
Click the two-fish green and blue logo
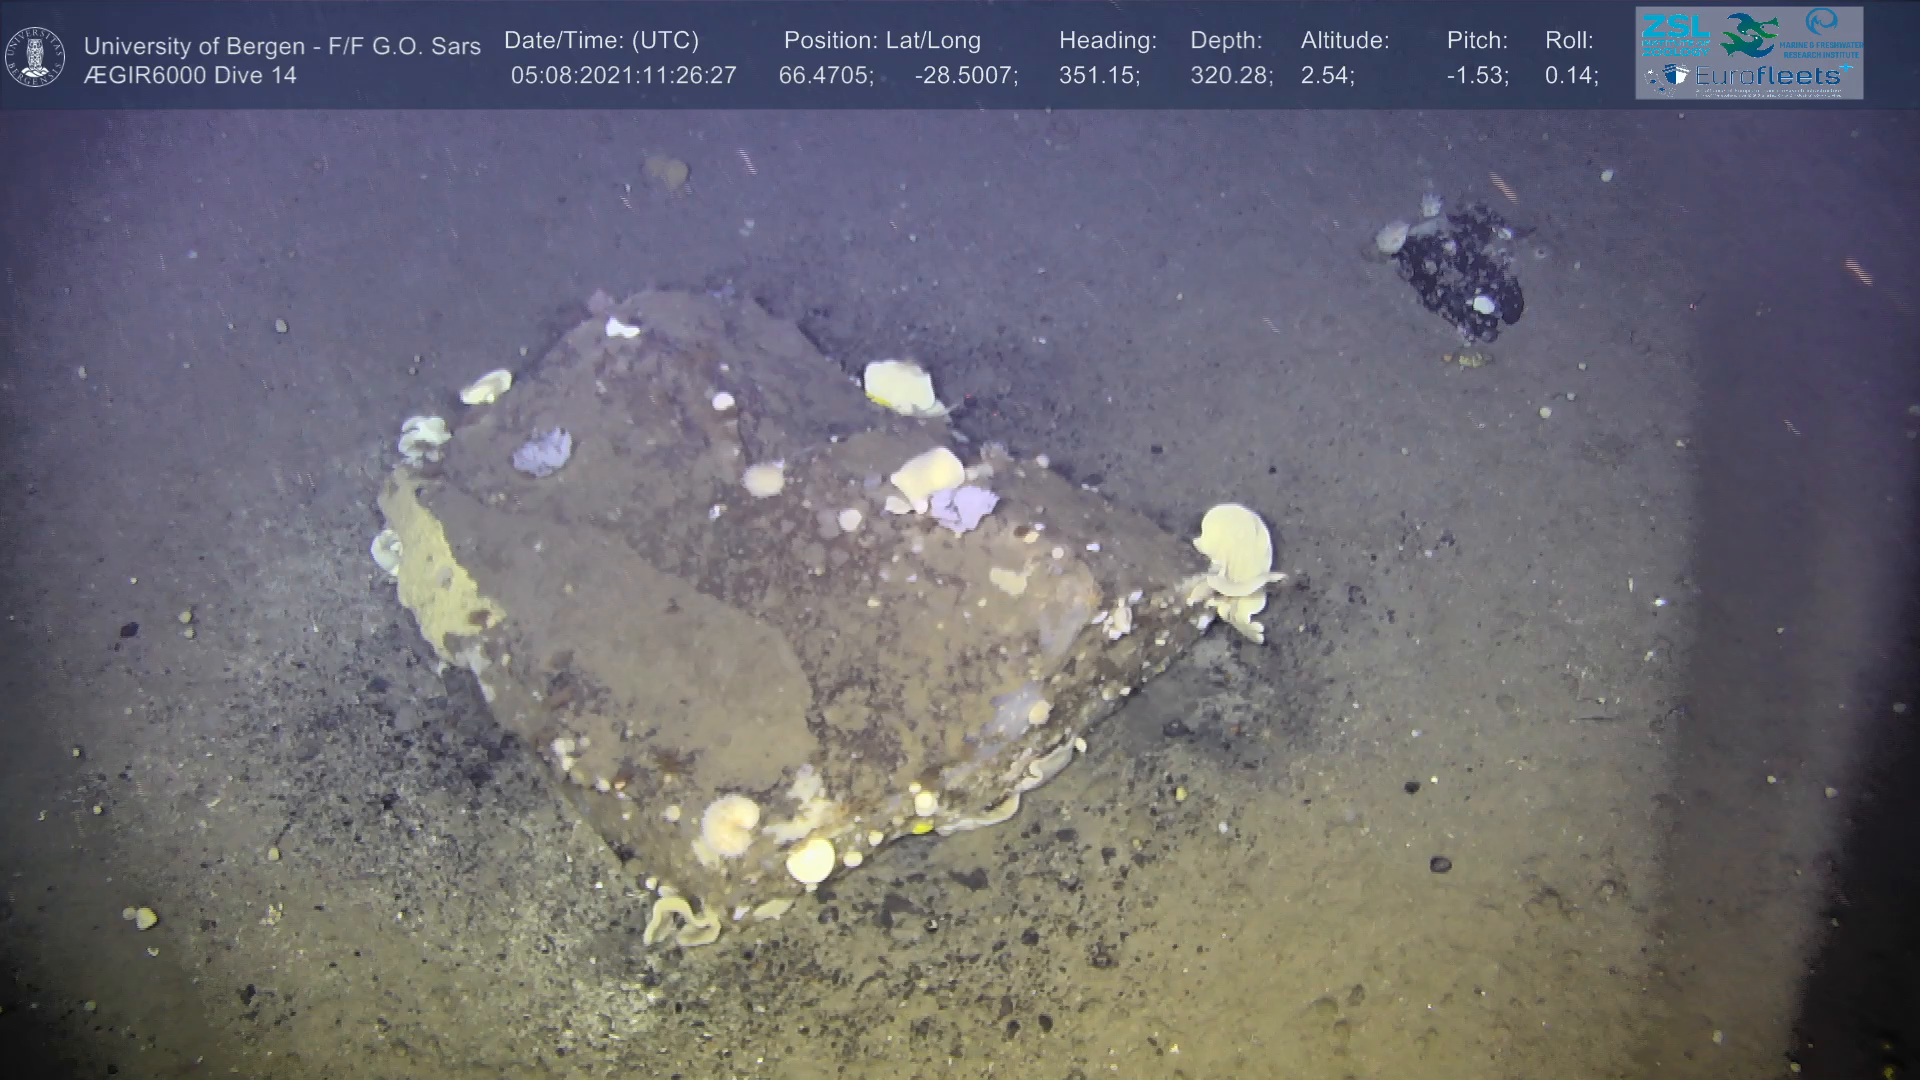click(x=1749, y=34)
